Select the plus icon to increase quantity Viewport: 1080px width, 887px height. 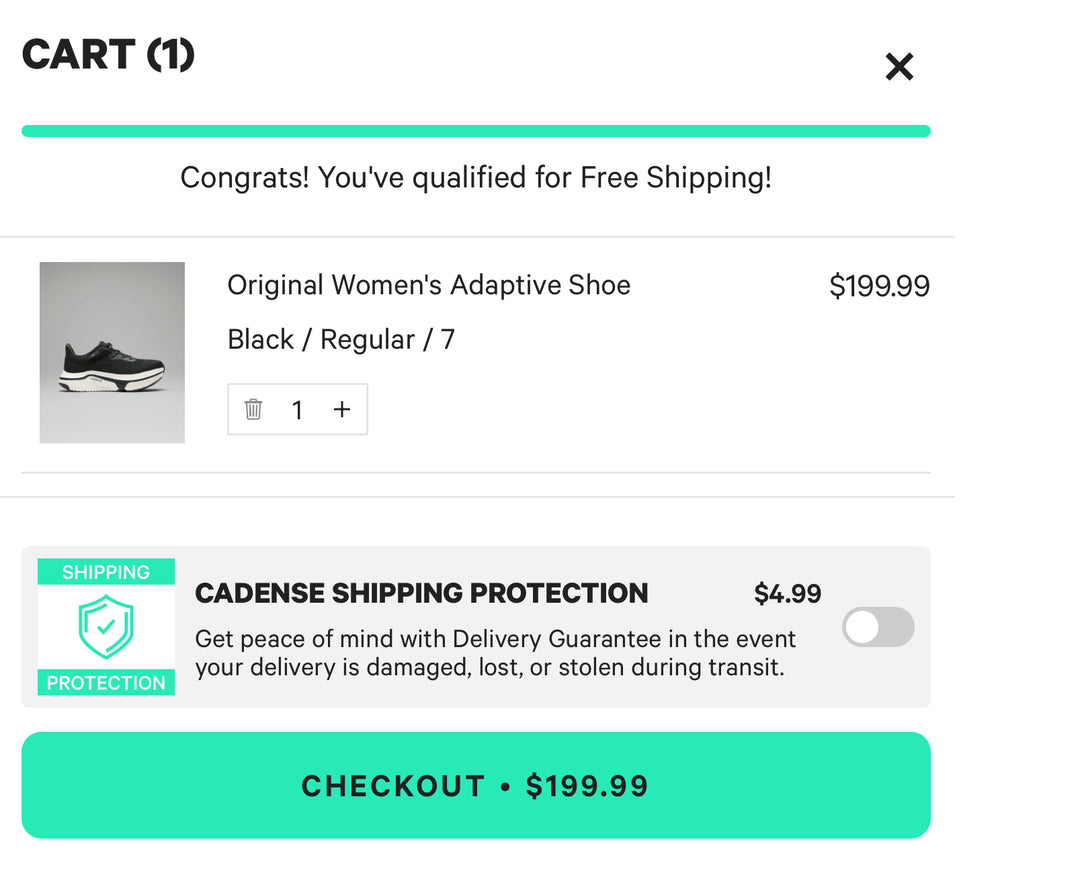342,409
